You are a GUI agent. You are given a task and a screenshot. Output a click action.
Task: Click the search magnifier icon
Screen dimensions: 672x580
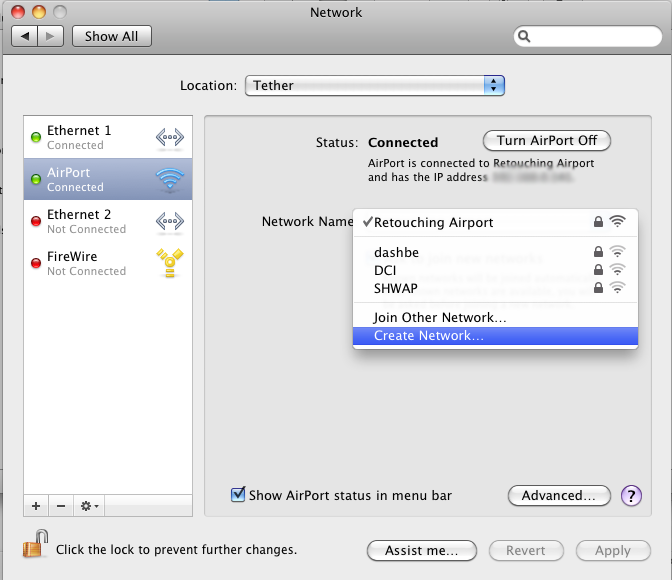point(524,36)
